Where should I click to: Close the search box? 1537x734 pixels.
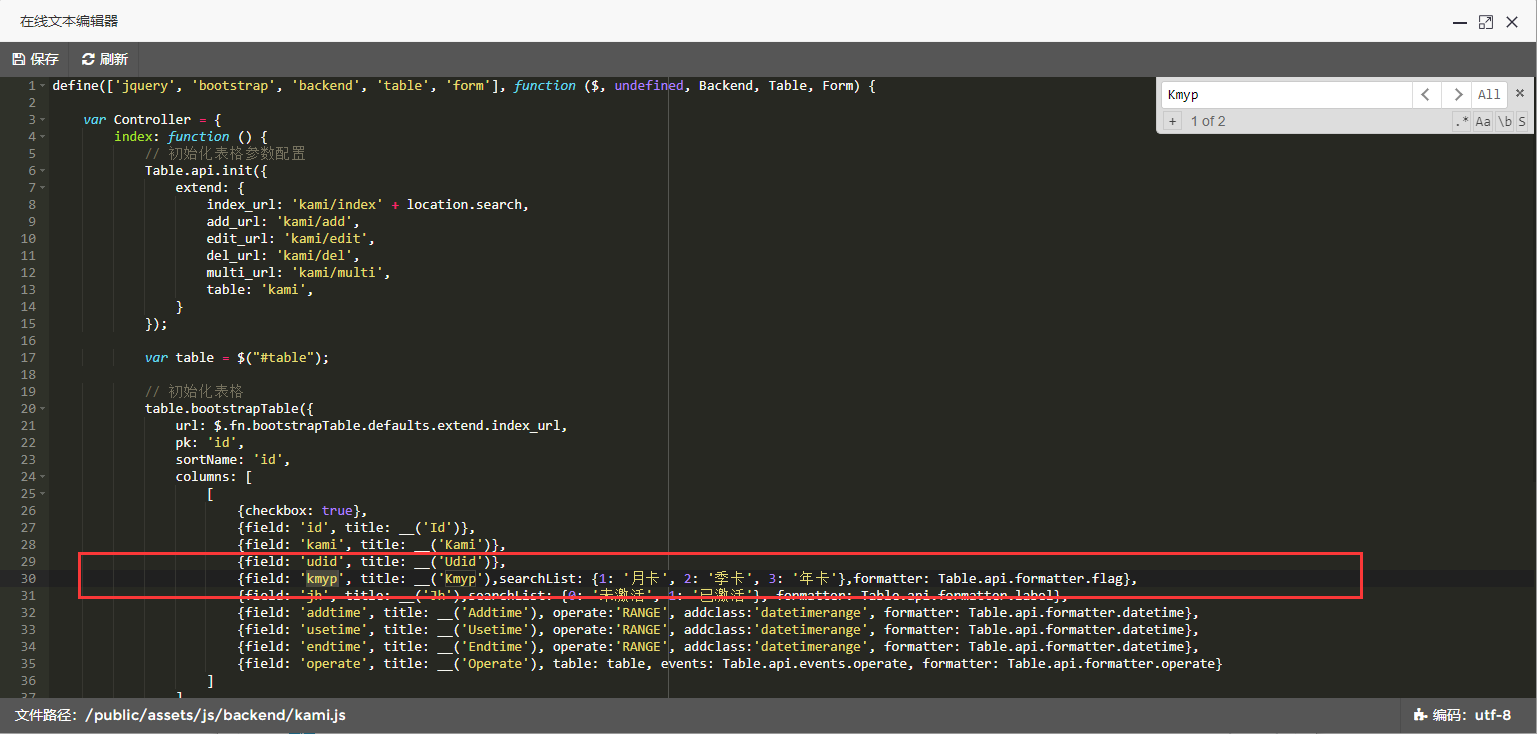point(1520,93)
